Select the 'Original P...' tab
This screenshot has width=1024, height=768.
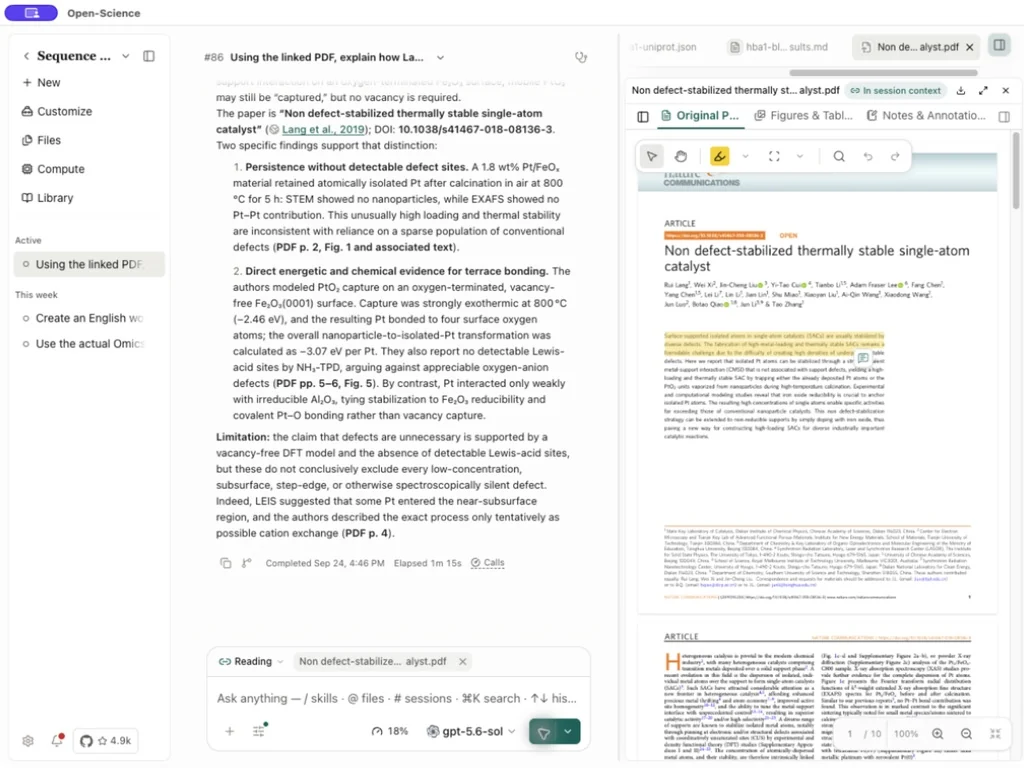700,116
